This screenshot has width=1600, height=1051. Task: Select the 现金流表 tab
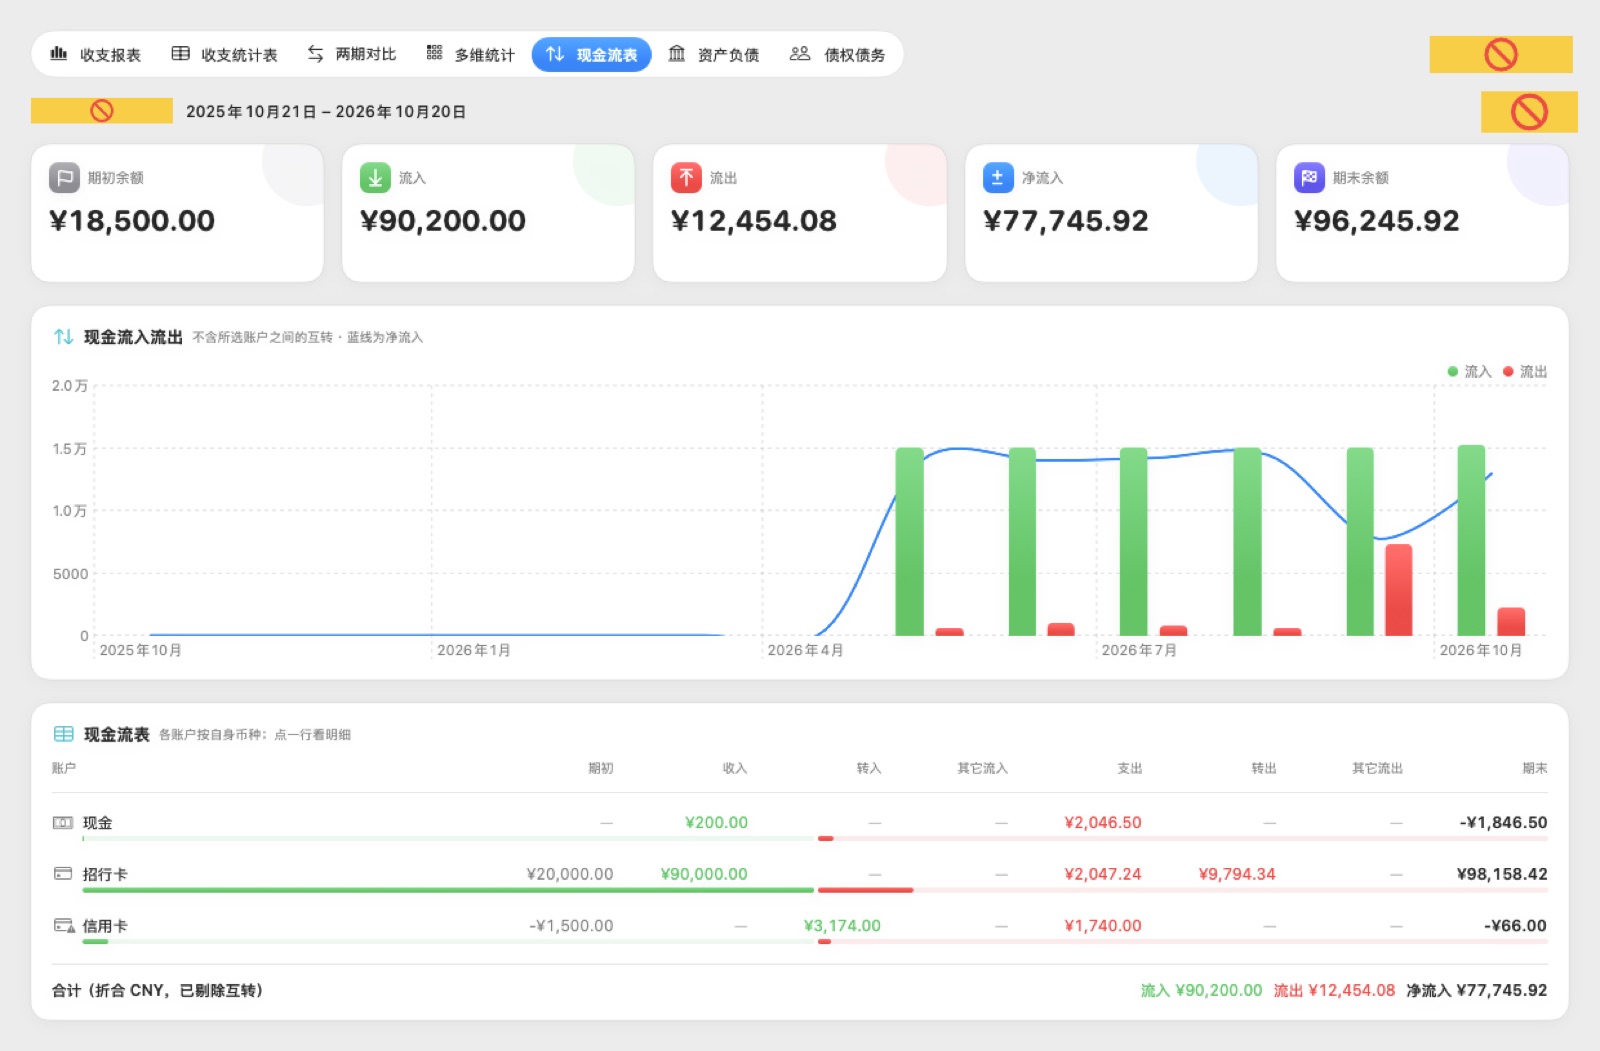tap(591, 55)
